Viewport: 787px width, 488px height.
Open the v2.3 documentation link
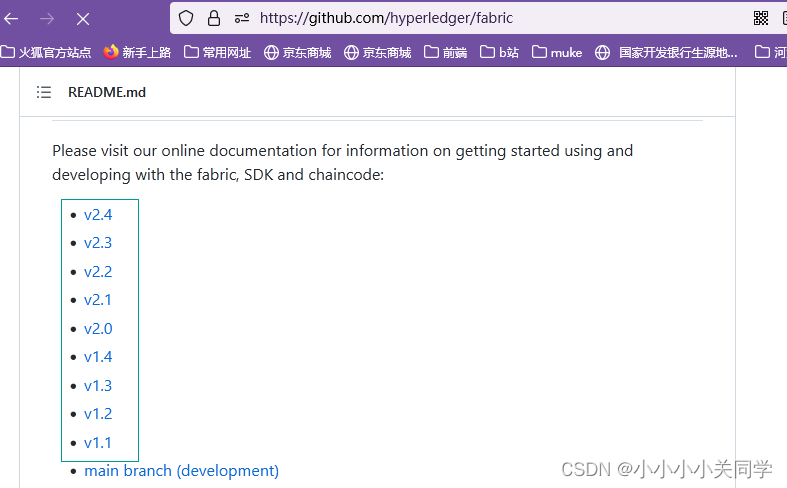tap(98, 243)
